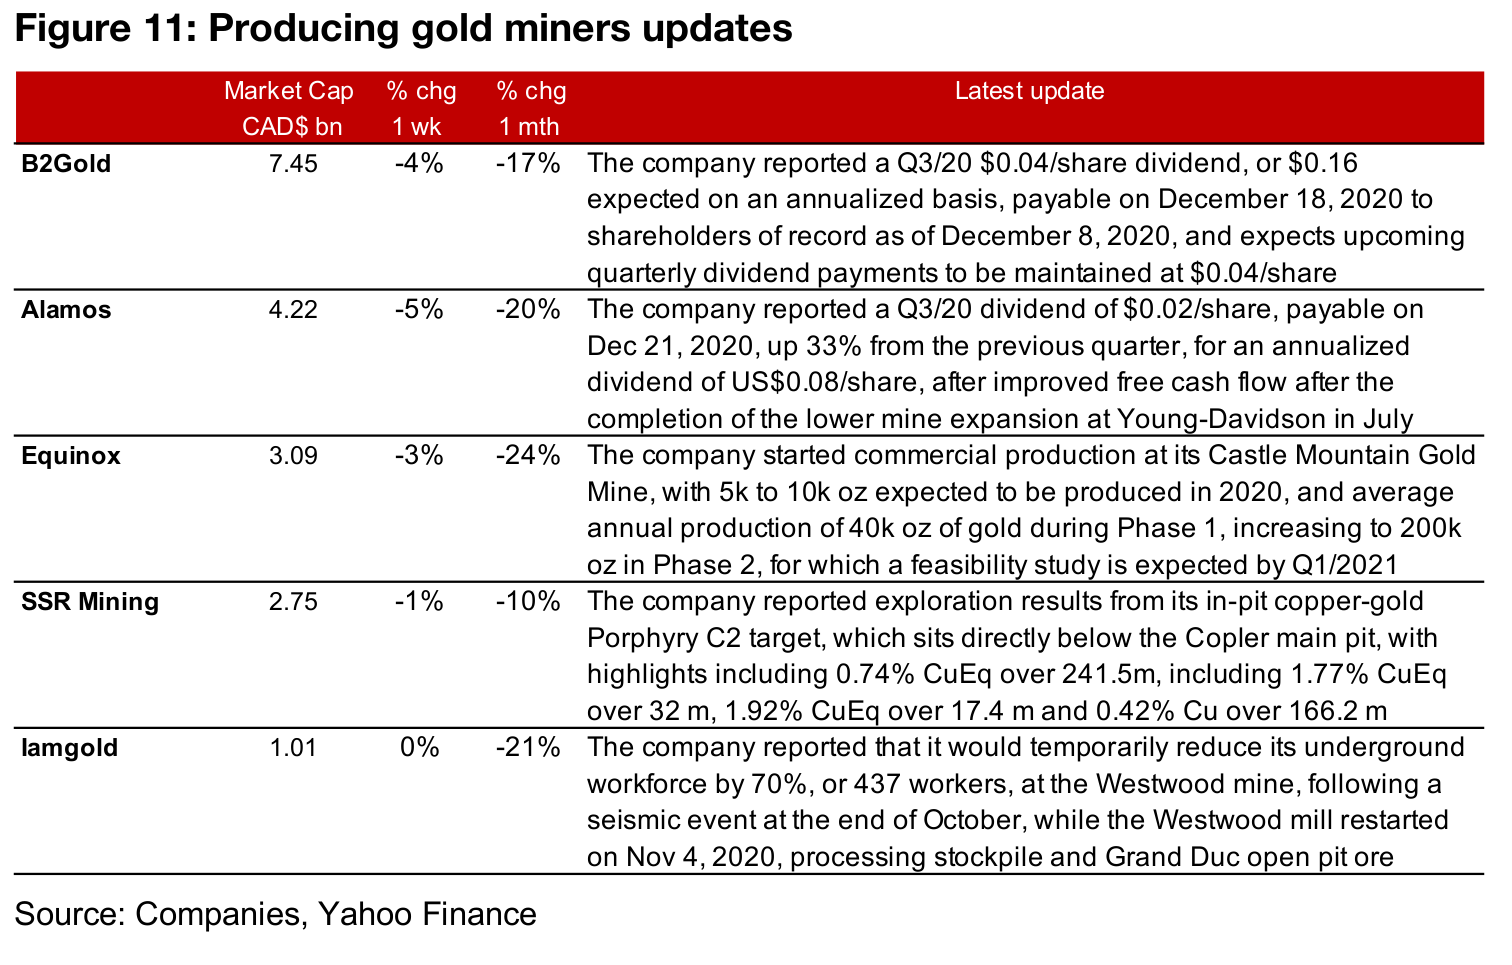Image resolution: width=1512 pixels, height=965 pixels.
Task: Select SSR Mining's -1% weekly change
Action: 419,602
